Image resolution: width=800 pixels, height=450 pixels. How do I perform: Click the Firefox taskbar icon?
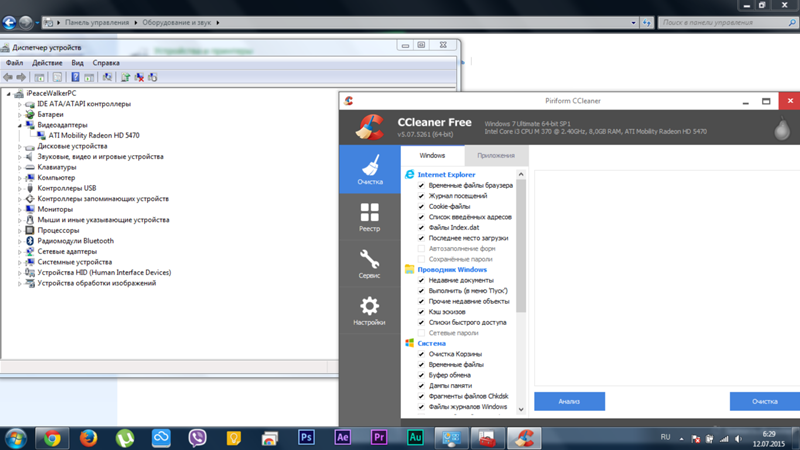point(88,438)
